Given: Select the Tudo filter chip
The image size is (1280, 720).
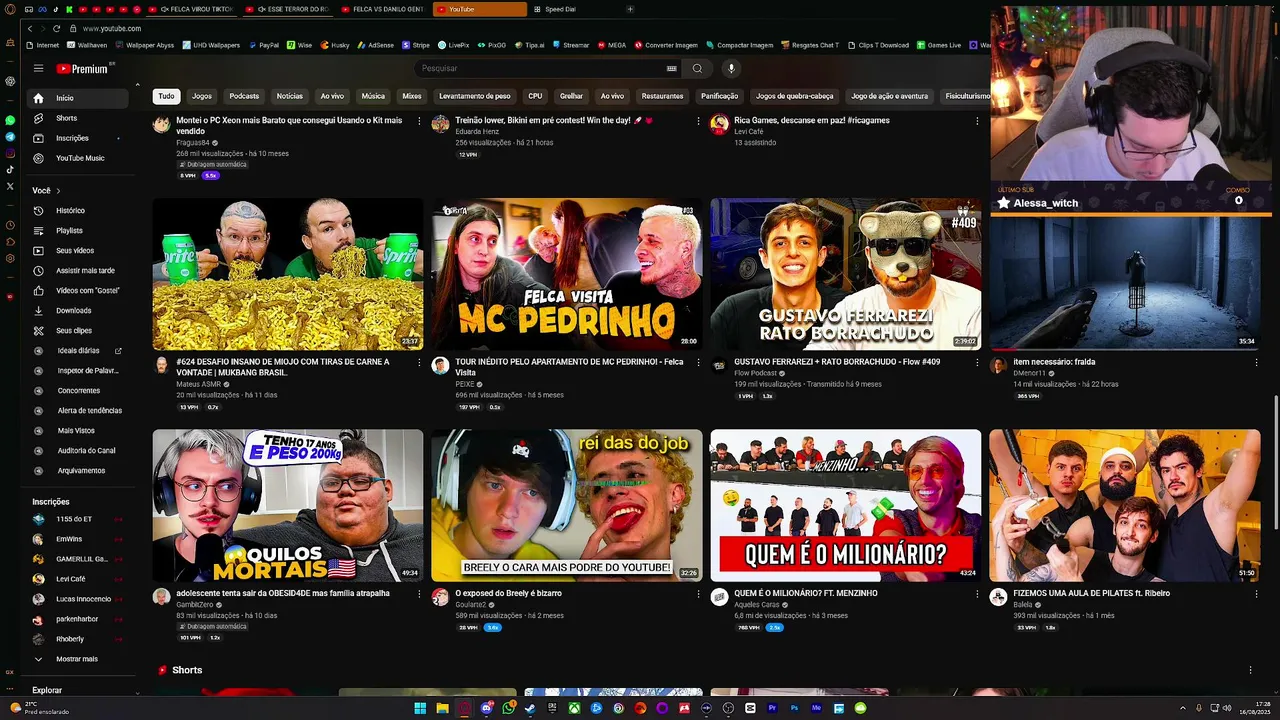Looking at the screenshot, I should [166, 96].
